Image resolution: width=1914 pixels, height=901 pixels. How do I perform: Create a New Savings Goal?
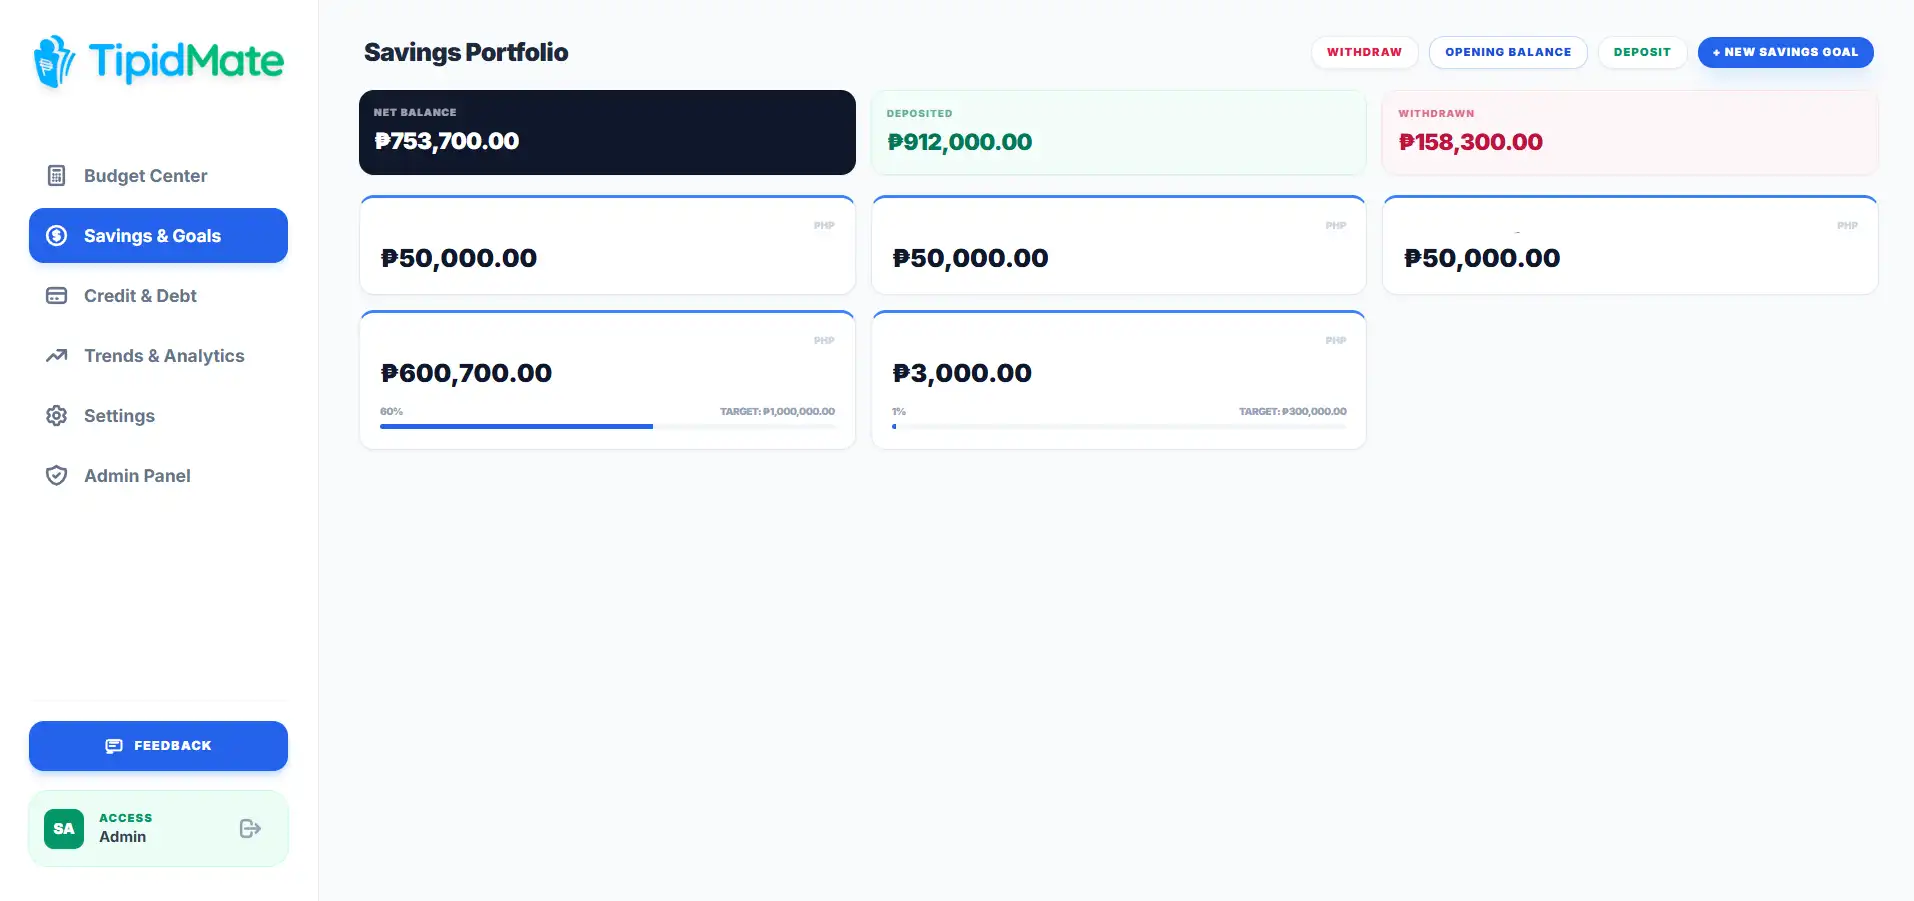pyautogui.click(x=1785, y=52)
